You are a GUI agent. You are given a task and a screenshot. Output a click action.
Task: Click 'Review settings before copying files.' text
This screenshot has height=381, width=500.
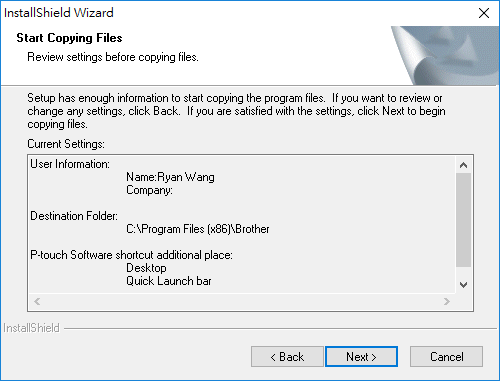click(x=113, y=57)
